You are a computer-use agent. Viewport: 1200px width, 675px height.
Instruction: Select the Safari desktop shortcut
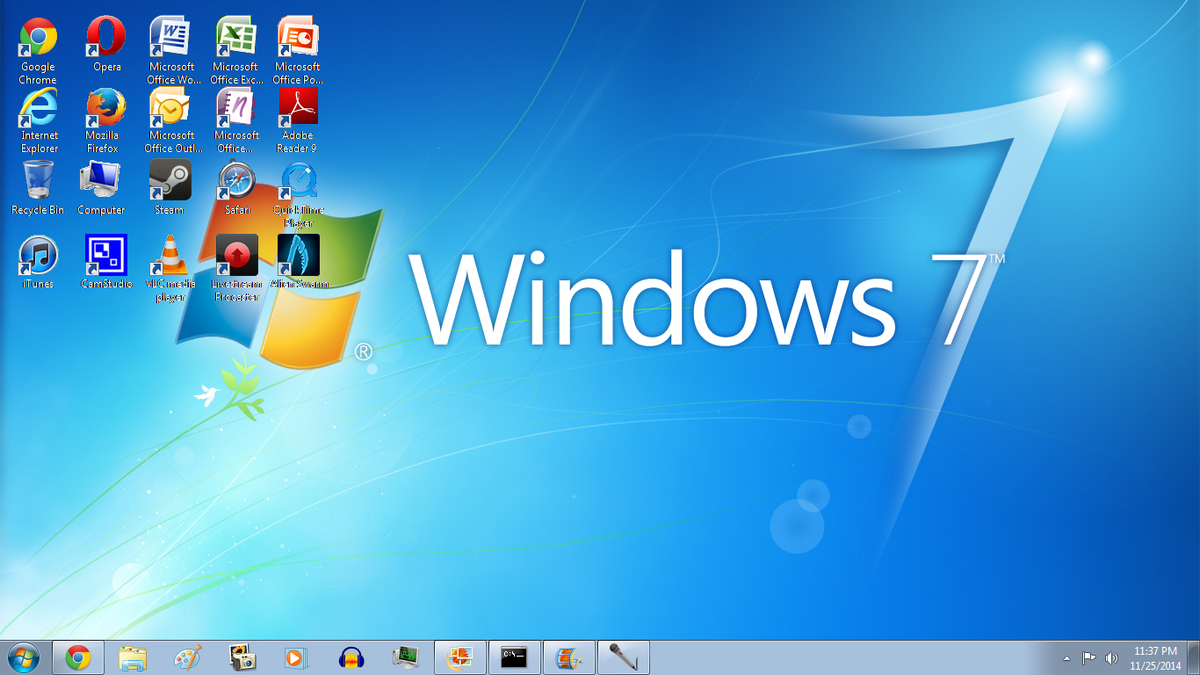237,187
